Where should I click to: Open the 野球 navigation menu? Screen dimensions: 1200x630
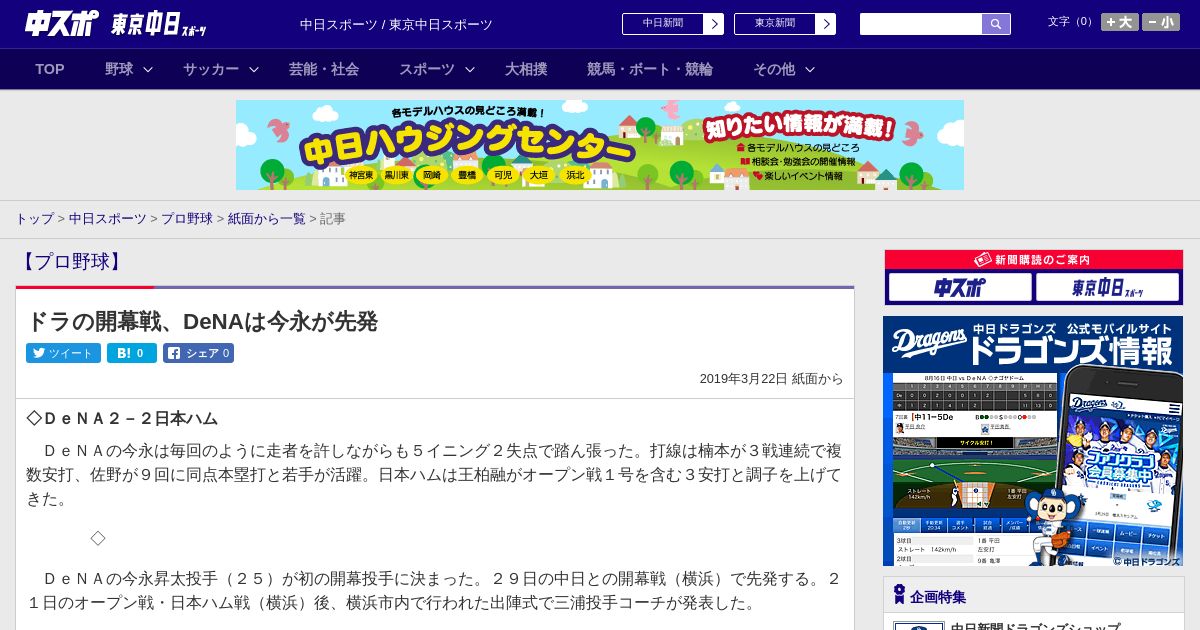(x=119, y=69)
